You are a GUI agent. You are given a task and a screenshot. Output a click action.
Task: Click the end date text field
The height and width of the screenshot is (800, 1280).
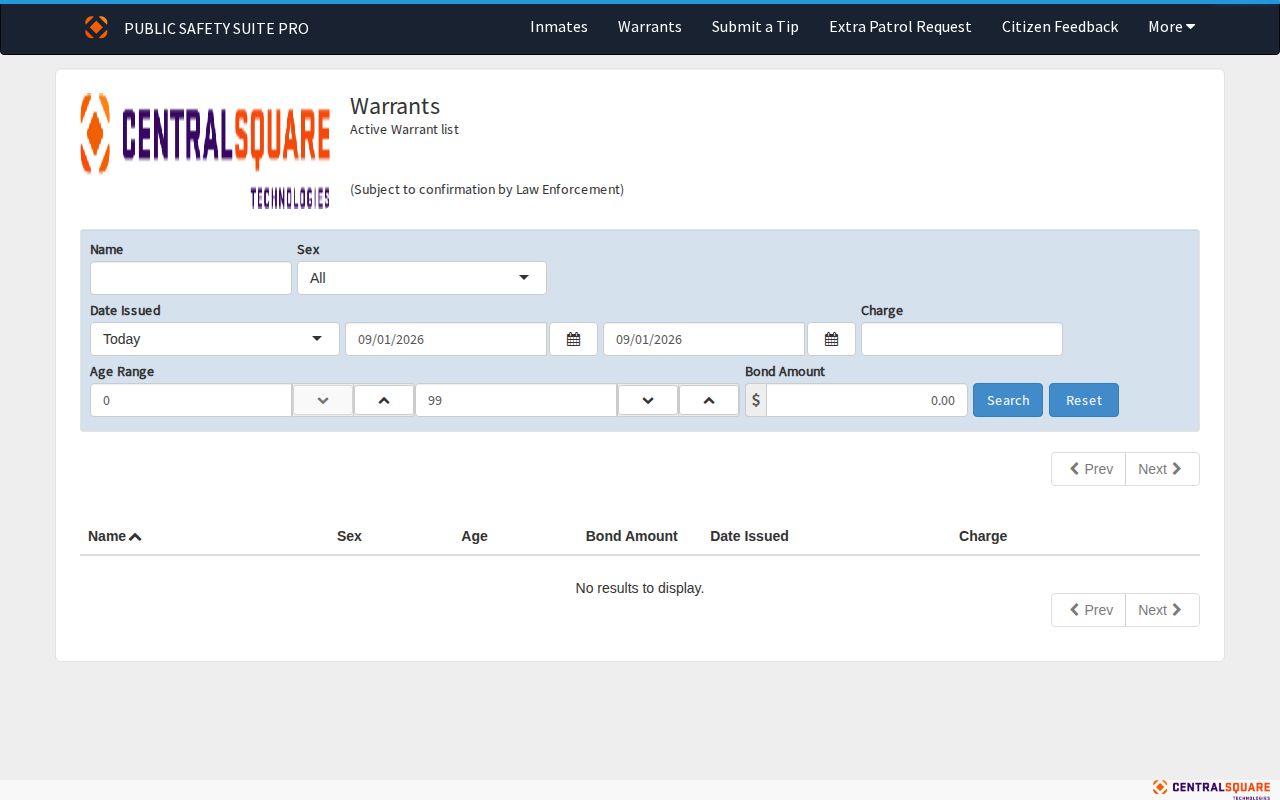click(704, 339)
